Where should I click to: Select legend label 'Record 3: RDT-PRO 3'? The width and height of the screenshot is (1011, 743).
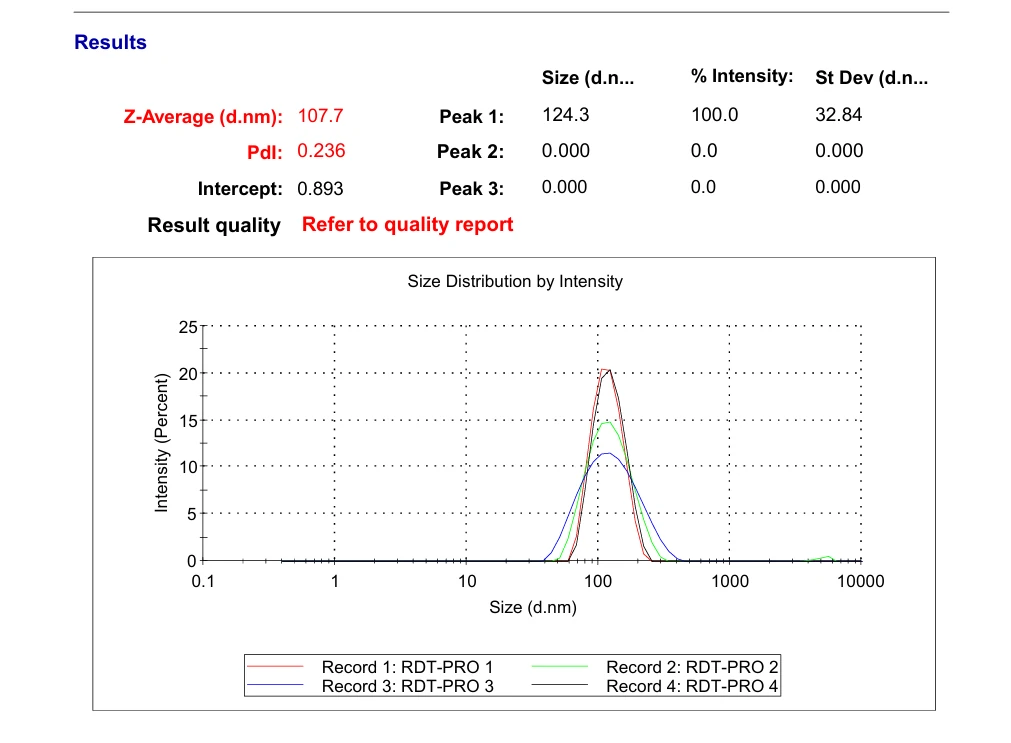pos(407,687)
